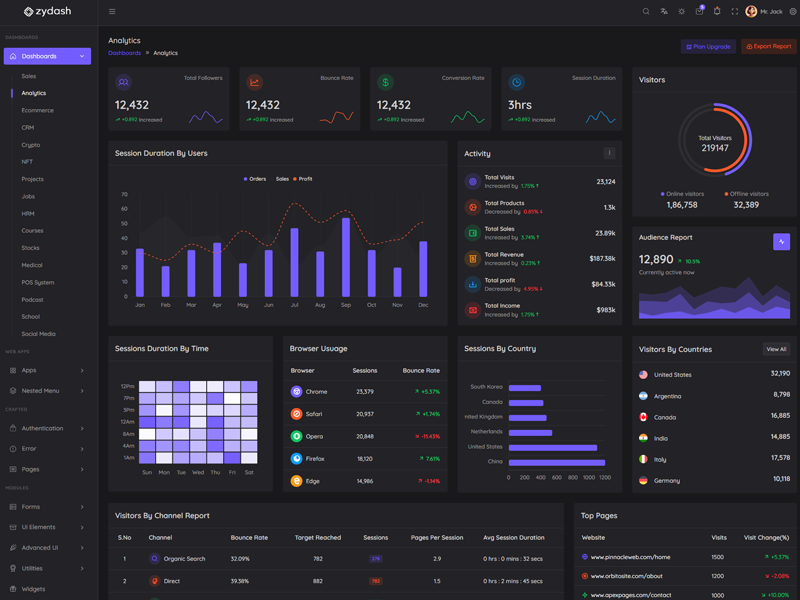Select Ecommerce in the sidebar
This screenshot has height=600, width=800.
38,110
